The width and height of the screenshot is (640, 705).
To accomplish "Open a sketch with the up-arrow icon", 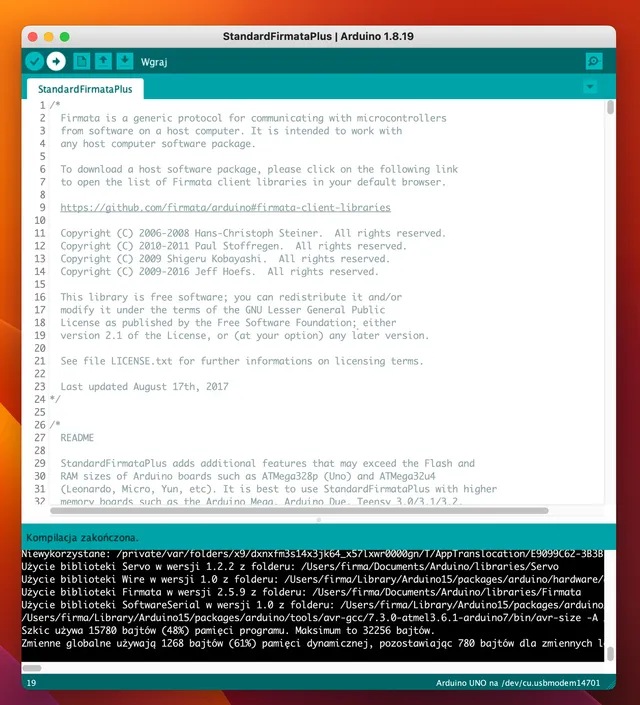I will click(x=103, y=61).
